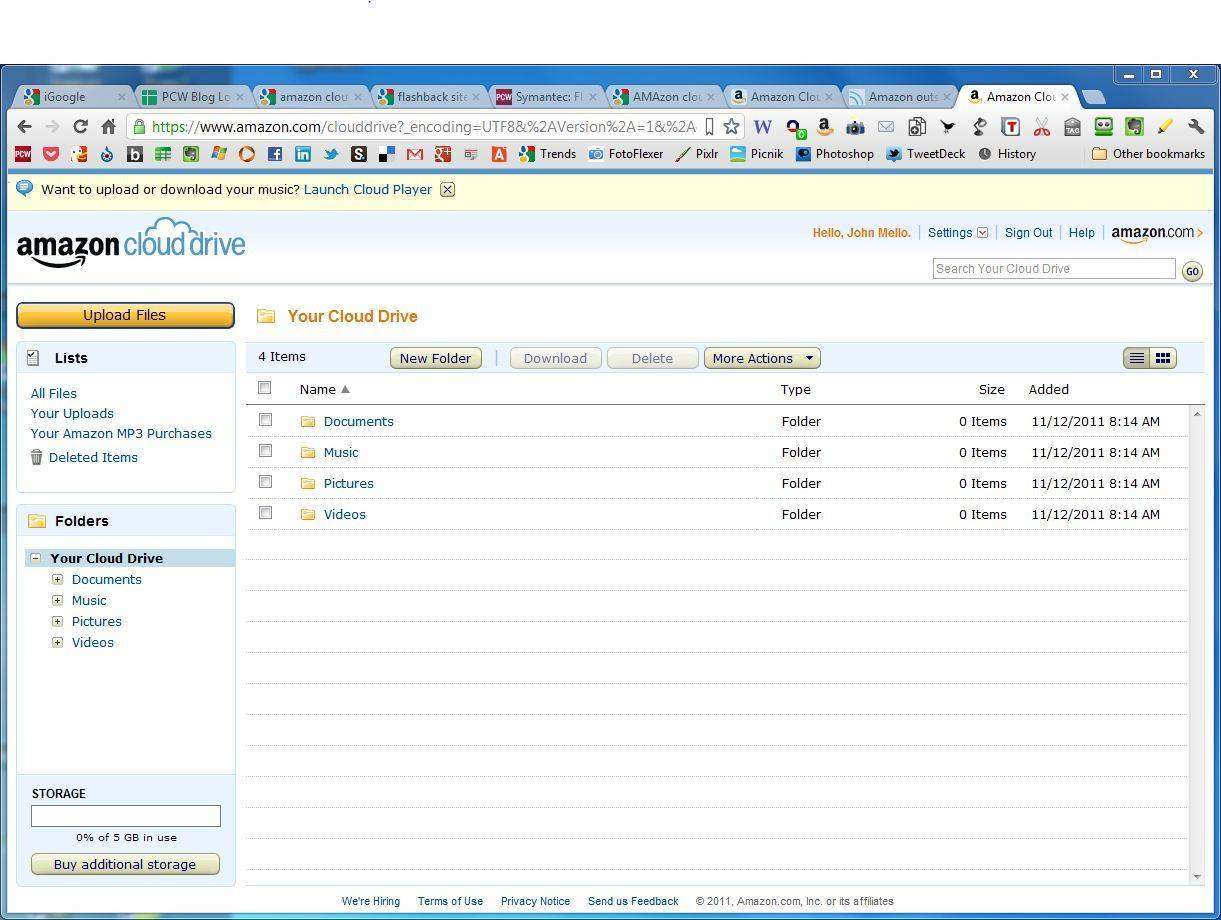
Task: Click the file list vertical scrollbar down arrow
Action: [1197, 877]
